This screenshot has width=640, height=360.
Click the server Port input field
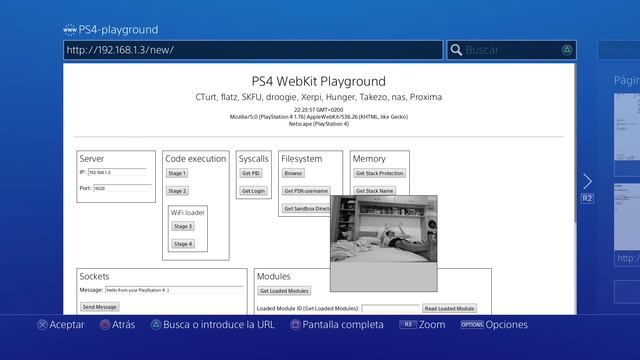122,188
